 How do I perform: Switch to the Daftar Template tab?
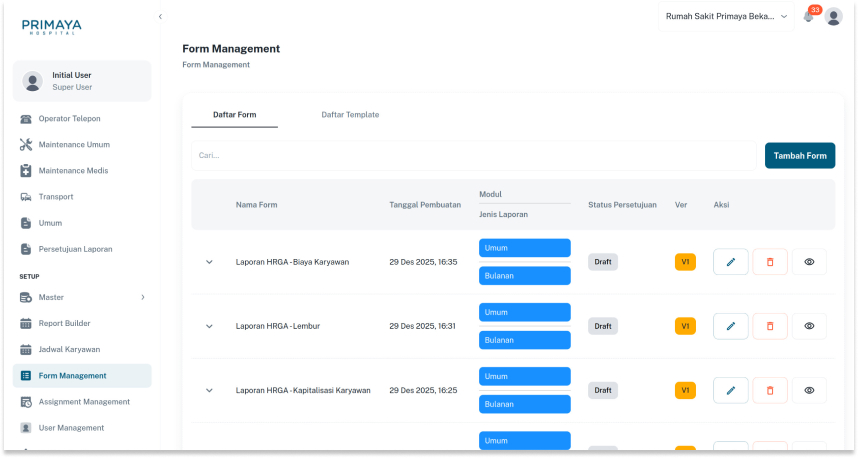[x=350, y=115]
